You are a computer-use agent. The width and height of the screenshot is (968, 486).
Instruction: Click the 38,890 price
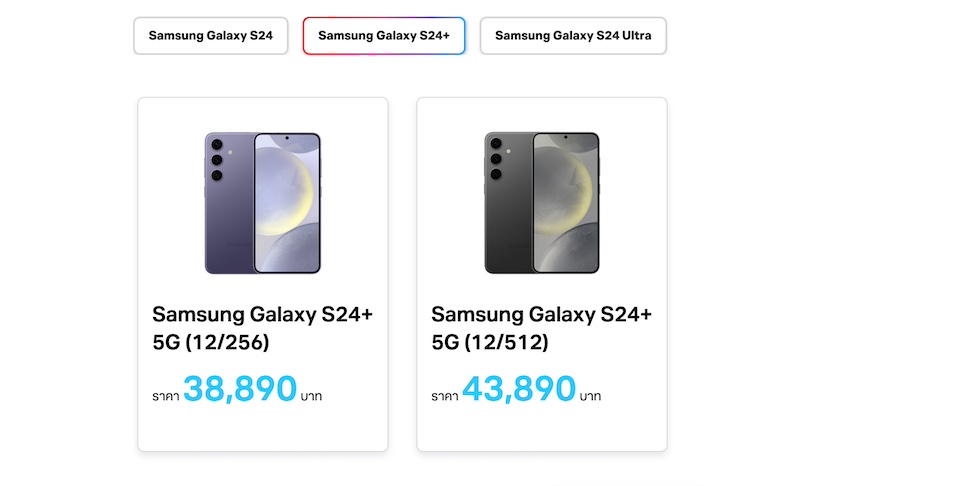click(240, 389)
